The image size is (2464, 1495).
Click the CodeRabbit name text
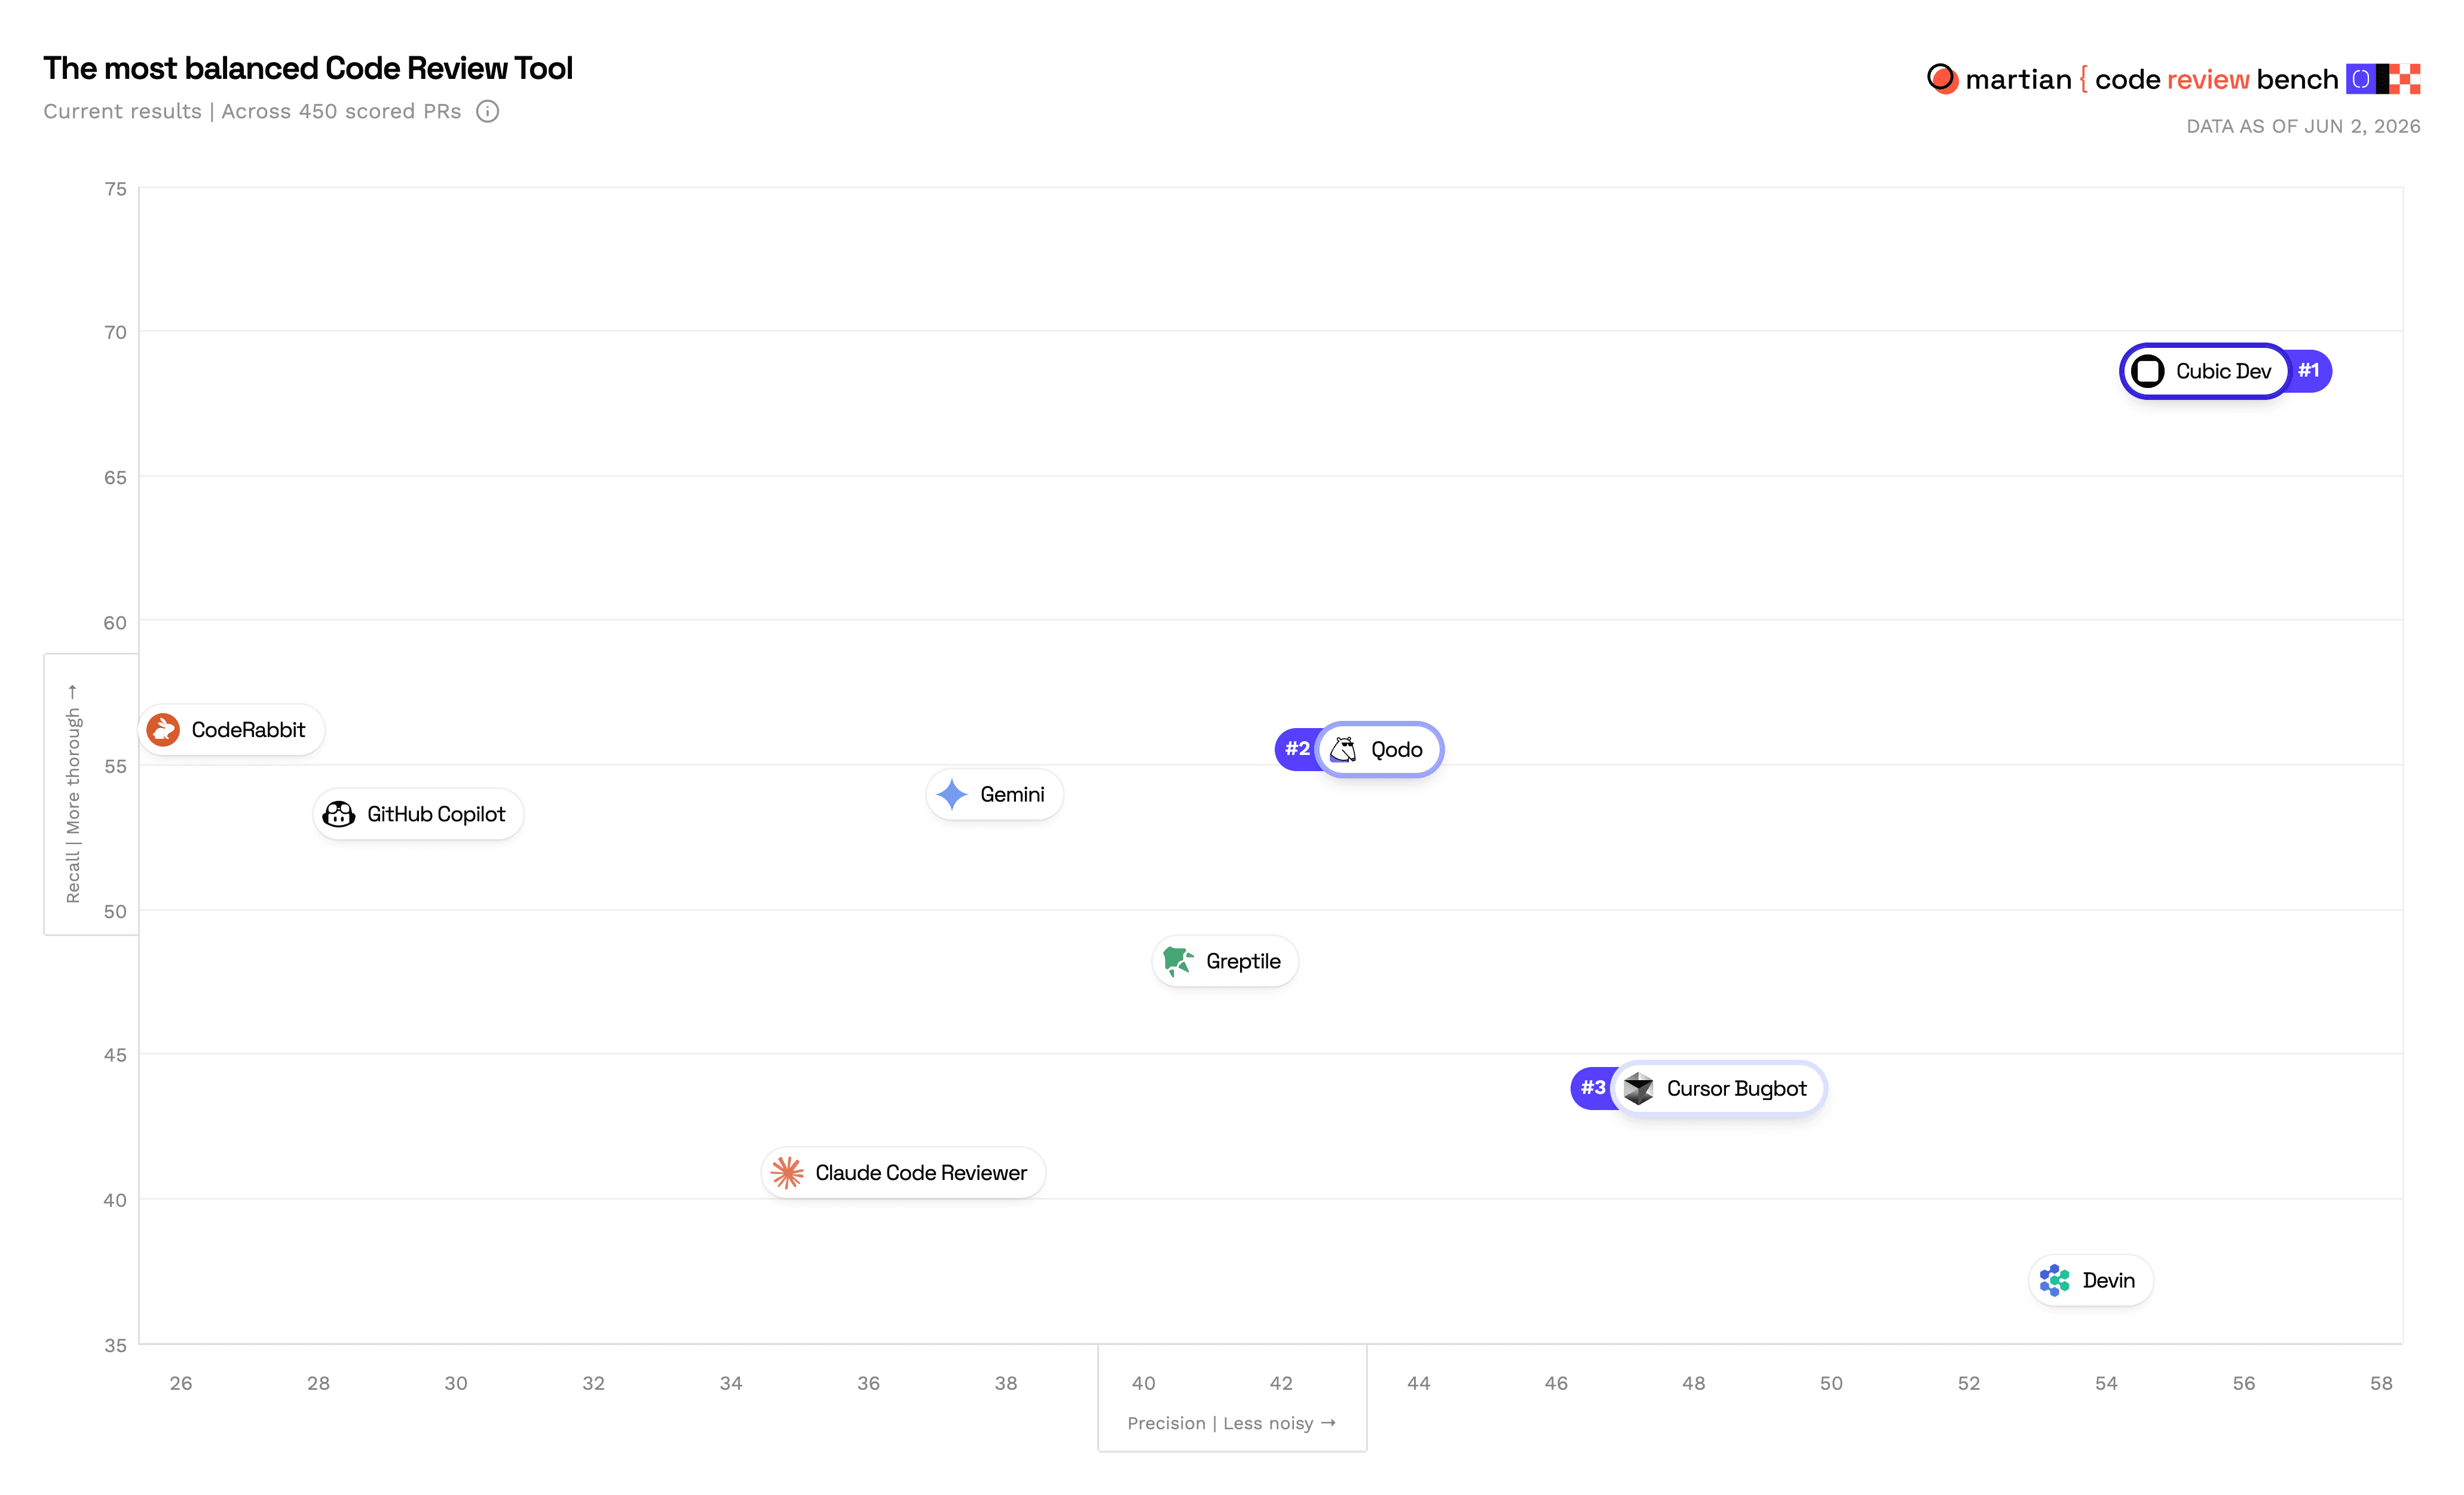click(248, 730)
